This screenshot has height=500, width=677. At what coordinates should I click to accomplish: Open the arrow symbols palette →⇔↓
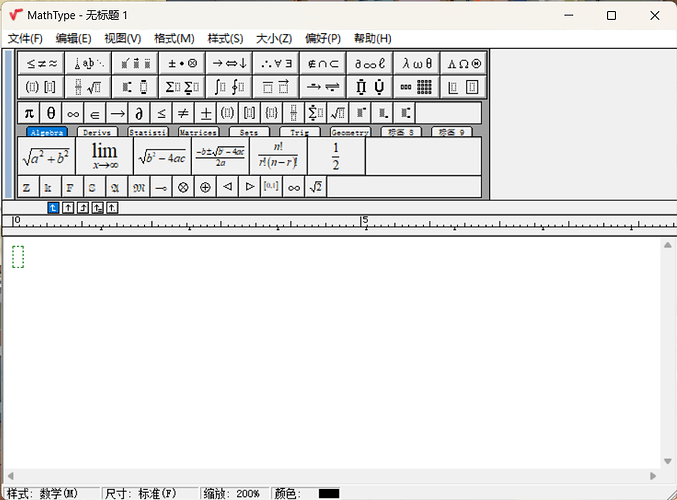[x=229, y=63]
